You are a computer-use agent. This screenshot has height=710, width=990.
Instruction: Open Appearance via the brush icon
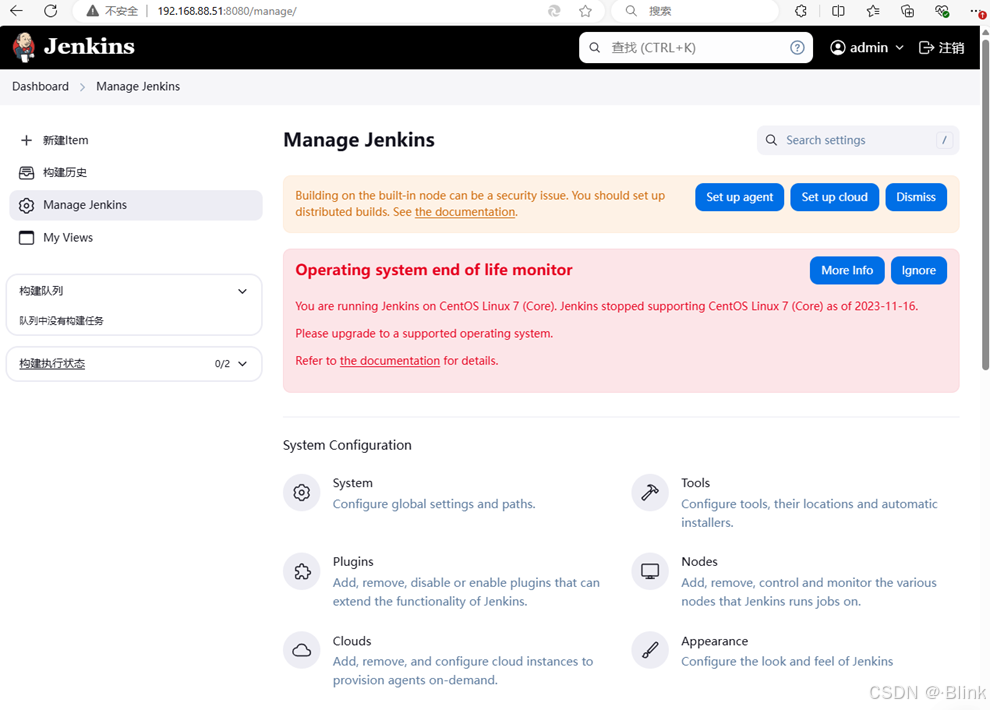650,650
